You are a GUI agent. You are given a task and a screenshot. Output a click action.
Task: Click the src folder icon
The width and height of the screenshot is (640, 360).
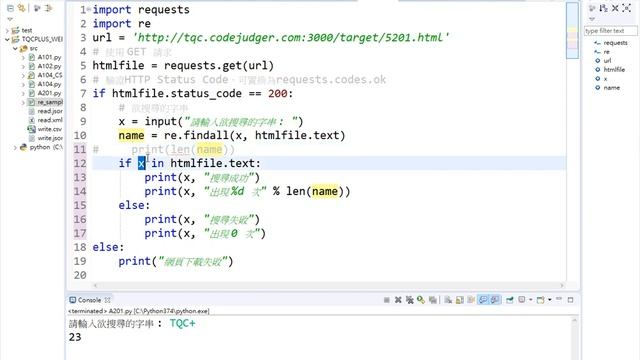[x=23, y=49]
